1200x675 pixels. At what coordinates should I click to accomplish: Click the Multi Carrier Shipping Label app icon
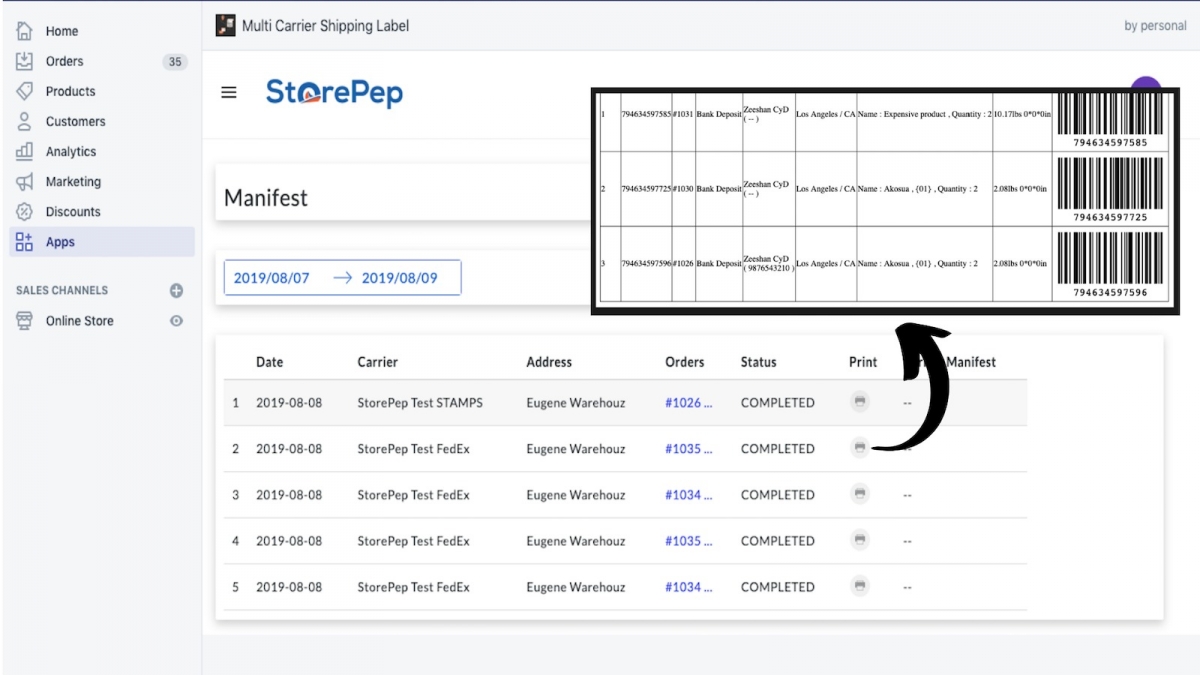coord(226,26)
